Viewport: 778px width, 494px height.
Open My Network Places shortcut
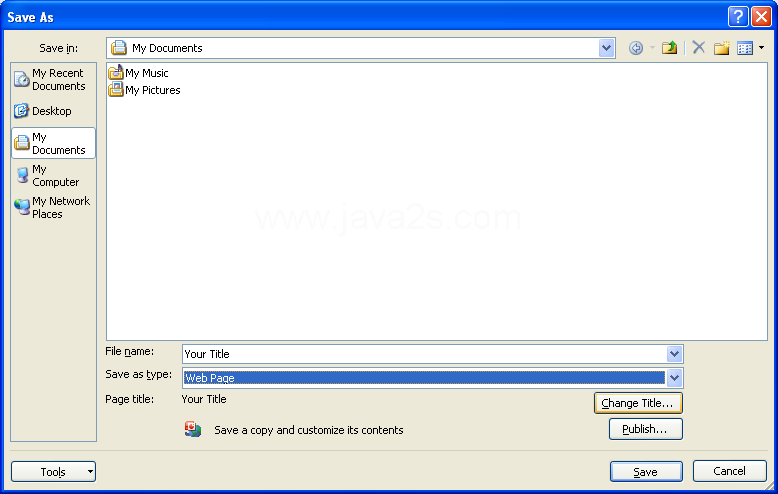53,207
